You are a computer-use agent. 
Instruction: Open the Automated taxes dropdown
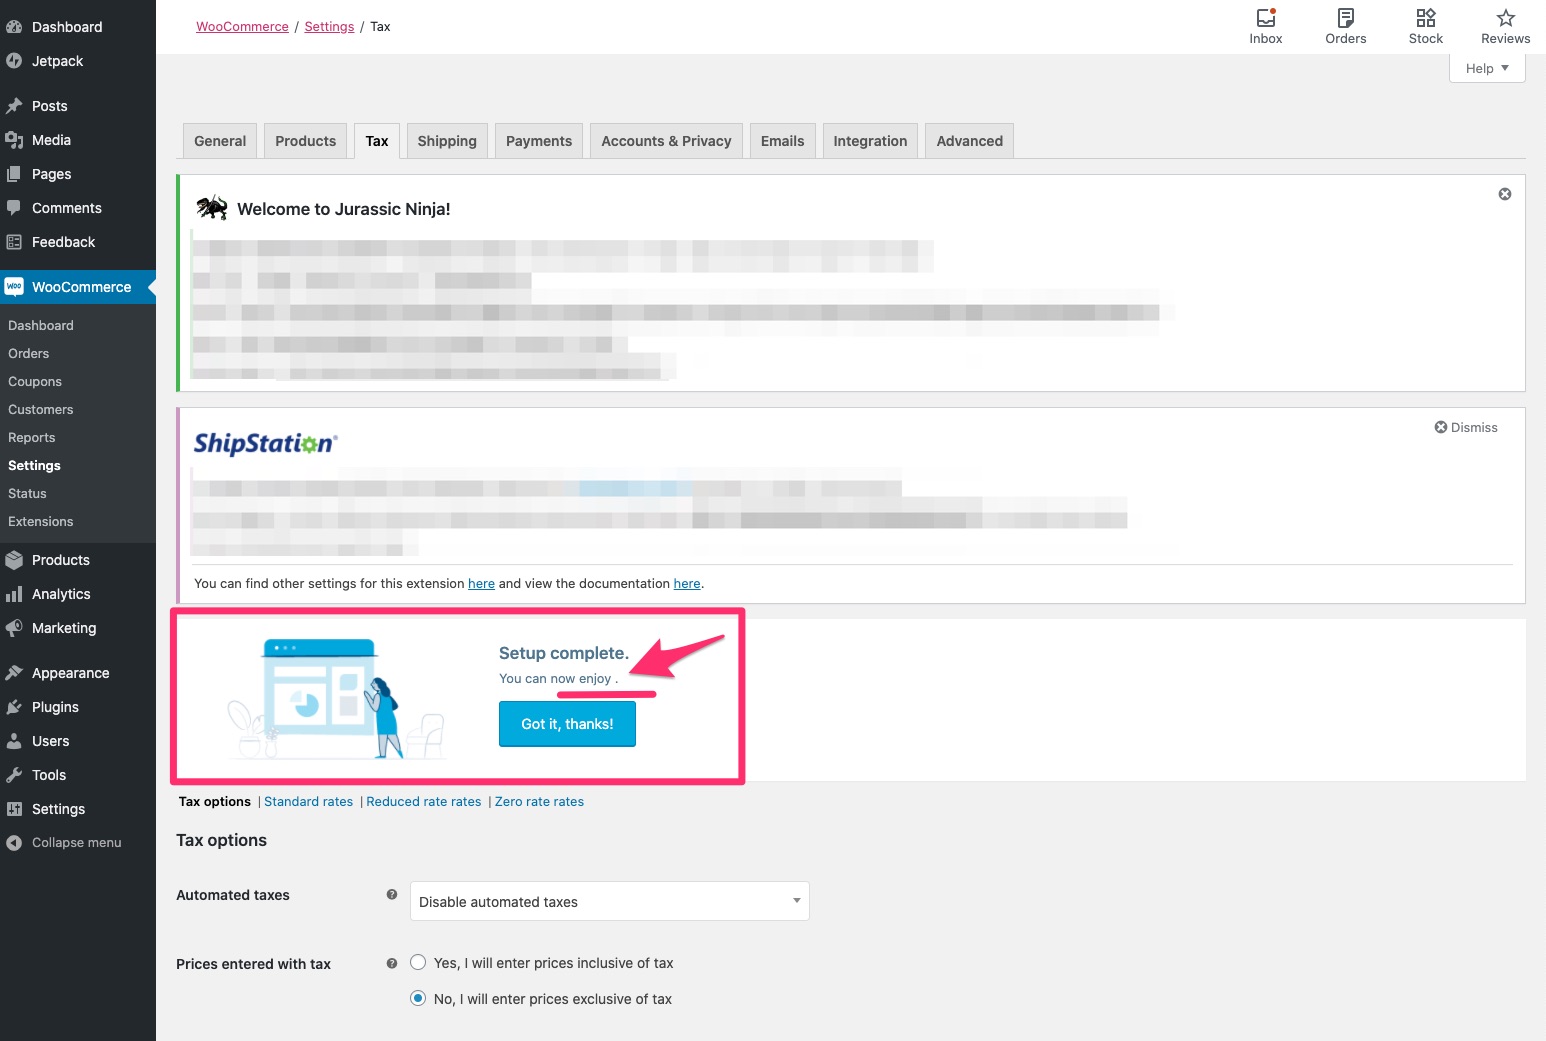610,901
